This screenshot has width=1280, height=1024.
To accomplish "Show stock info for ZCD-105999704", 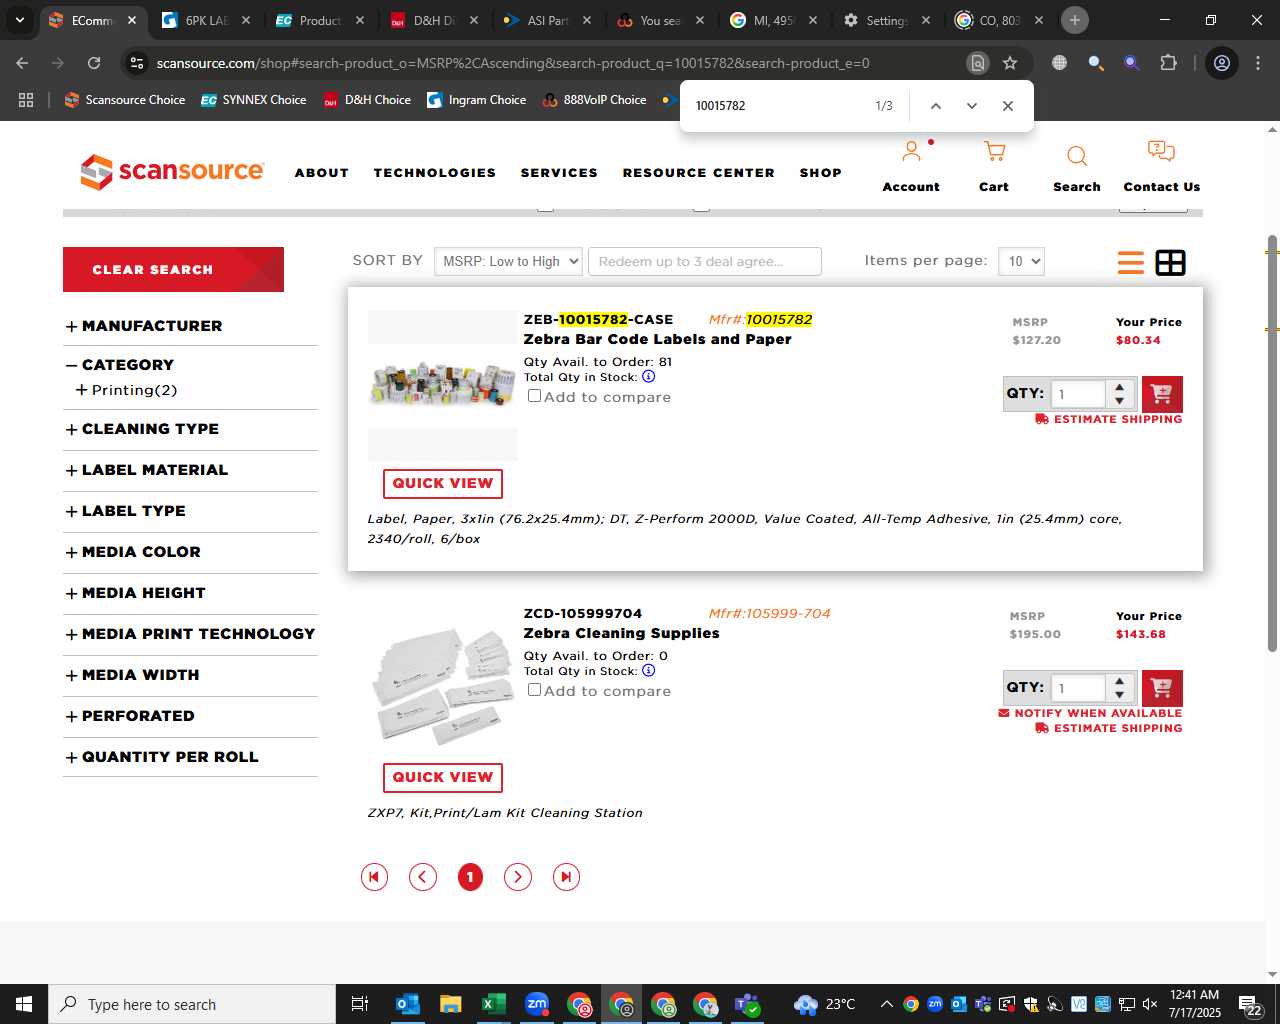I will (649, 671).
